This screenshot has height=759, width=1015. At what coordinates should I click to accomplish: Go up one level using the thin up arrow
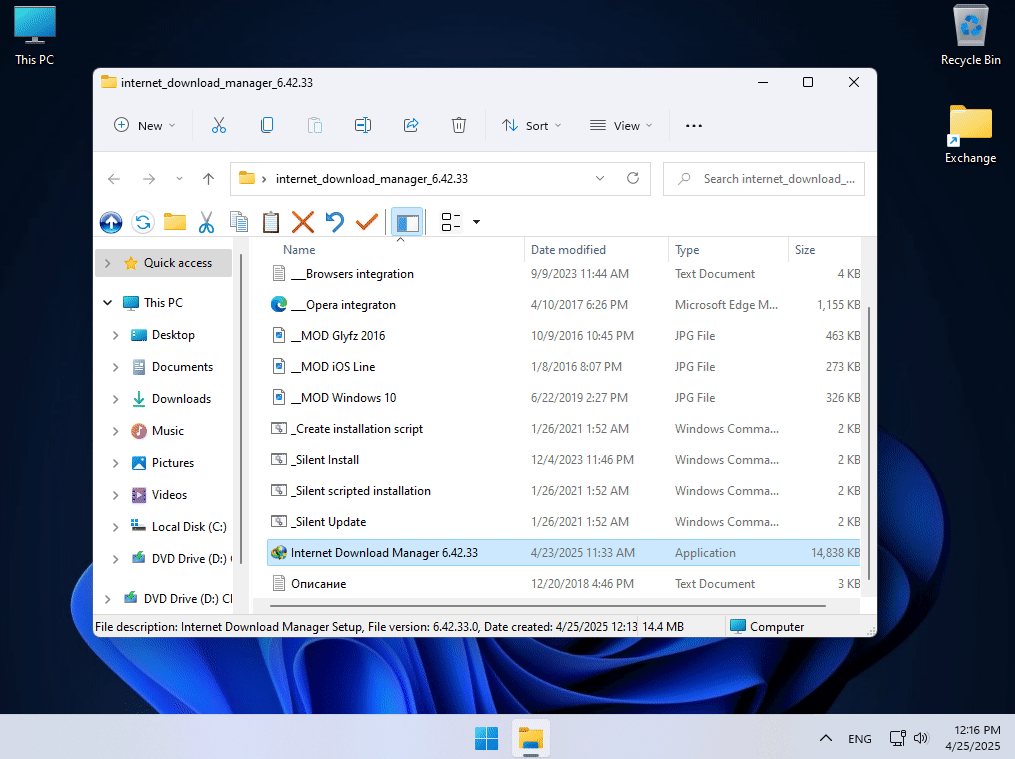(208, 179)
